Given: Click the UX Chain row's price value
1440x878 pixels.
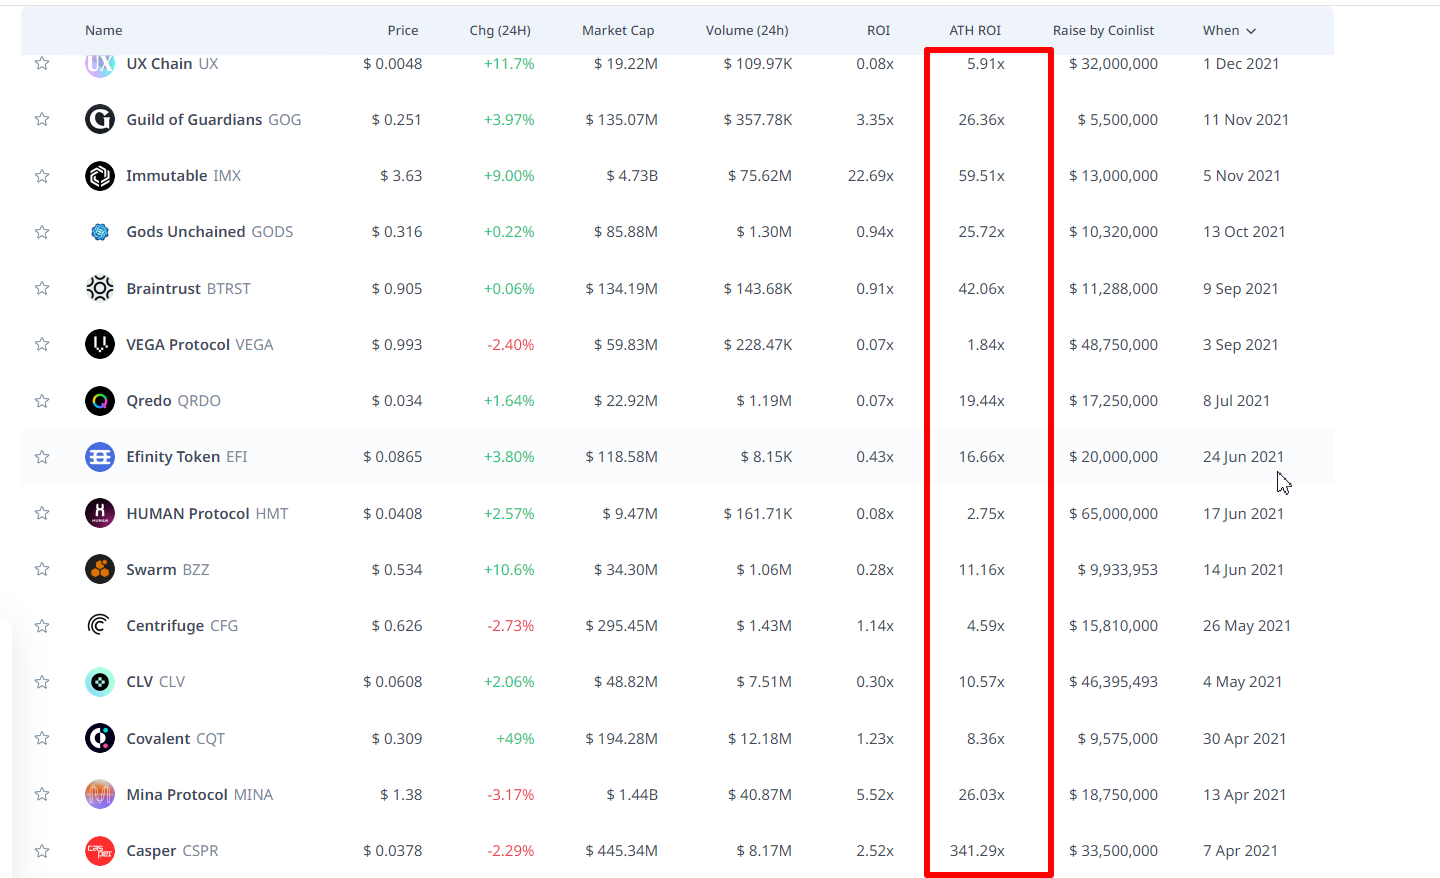Looking at the screenshot, I should tap(393, 64).
